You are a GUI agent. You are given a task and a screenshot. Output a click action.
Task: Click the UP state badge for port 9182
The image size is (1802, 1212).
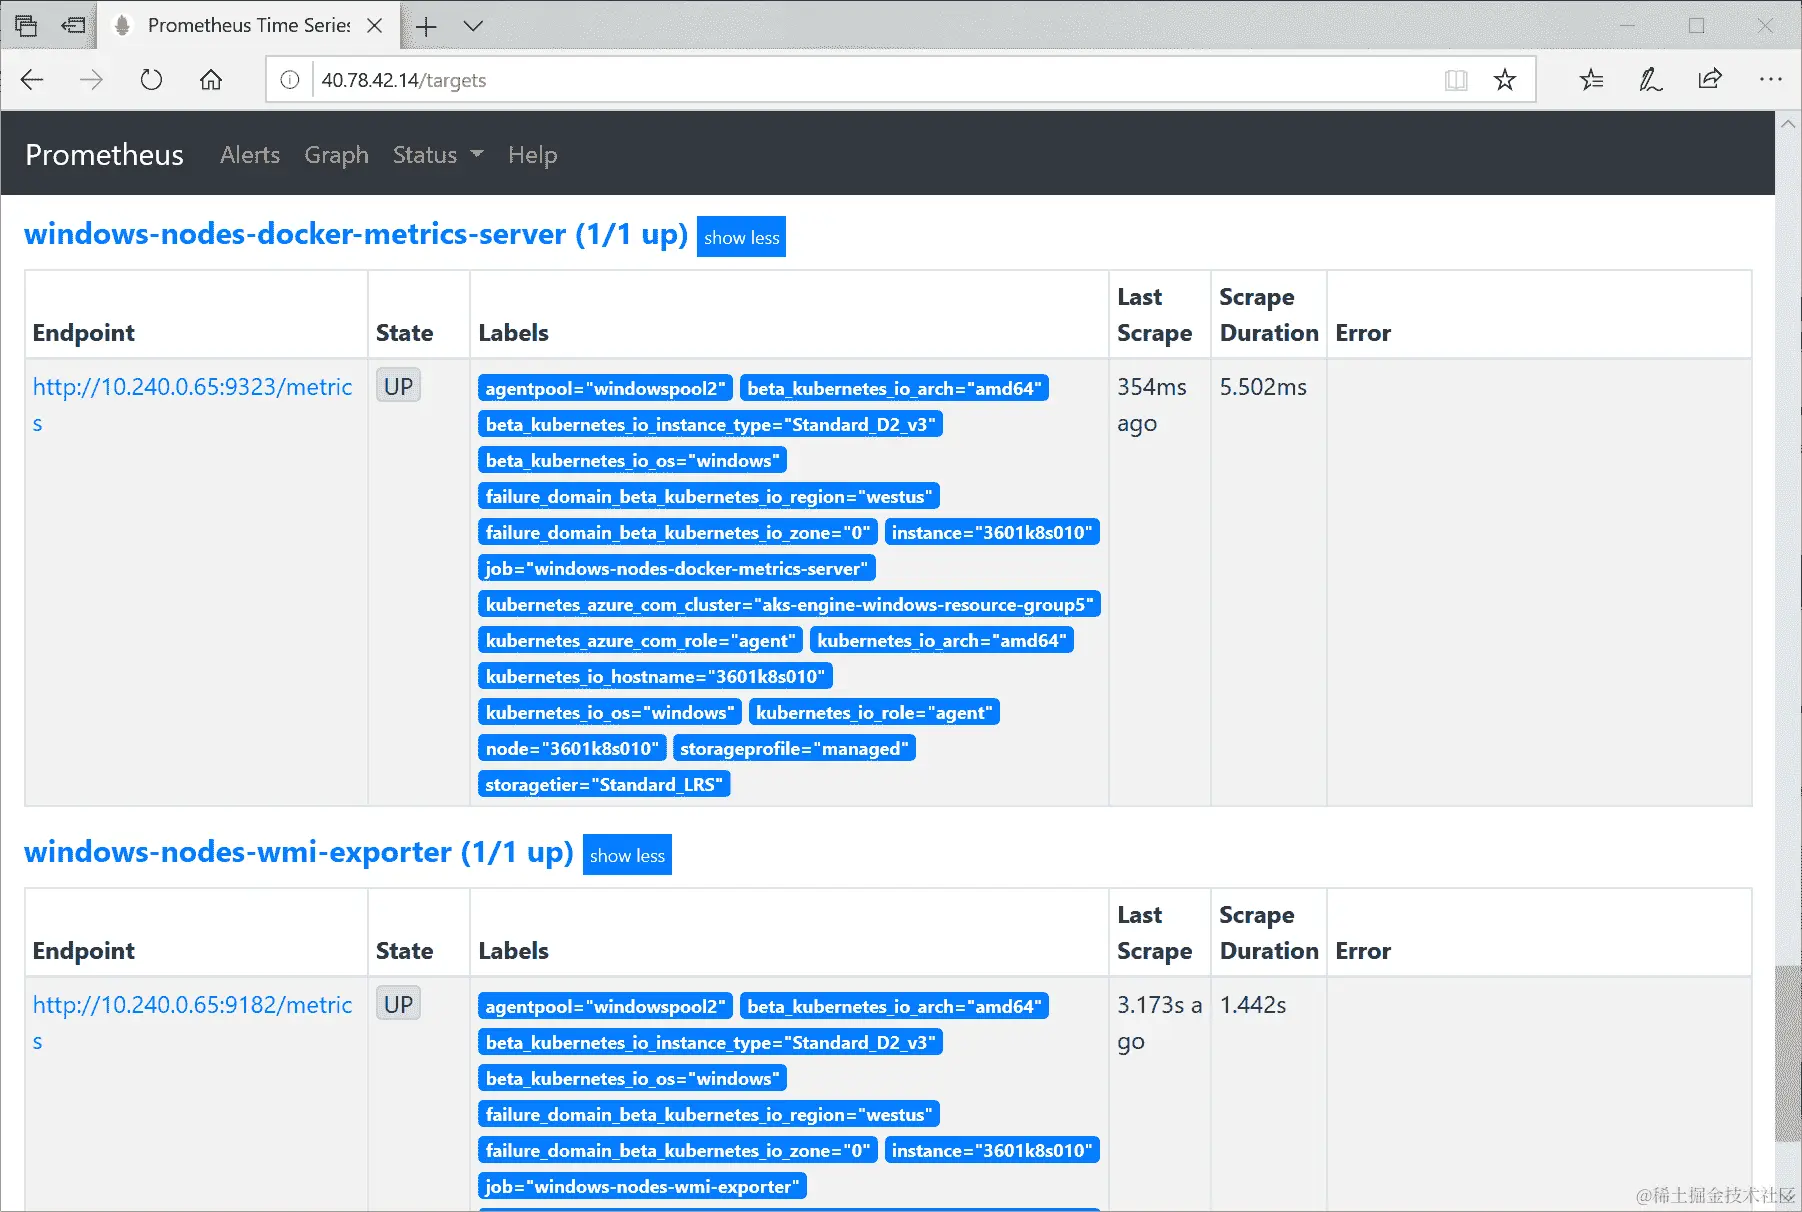pyautogui.click(x=398, y=1004)
